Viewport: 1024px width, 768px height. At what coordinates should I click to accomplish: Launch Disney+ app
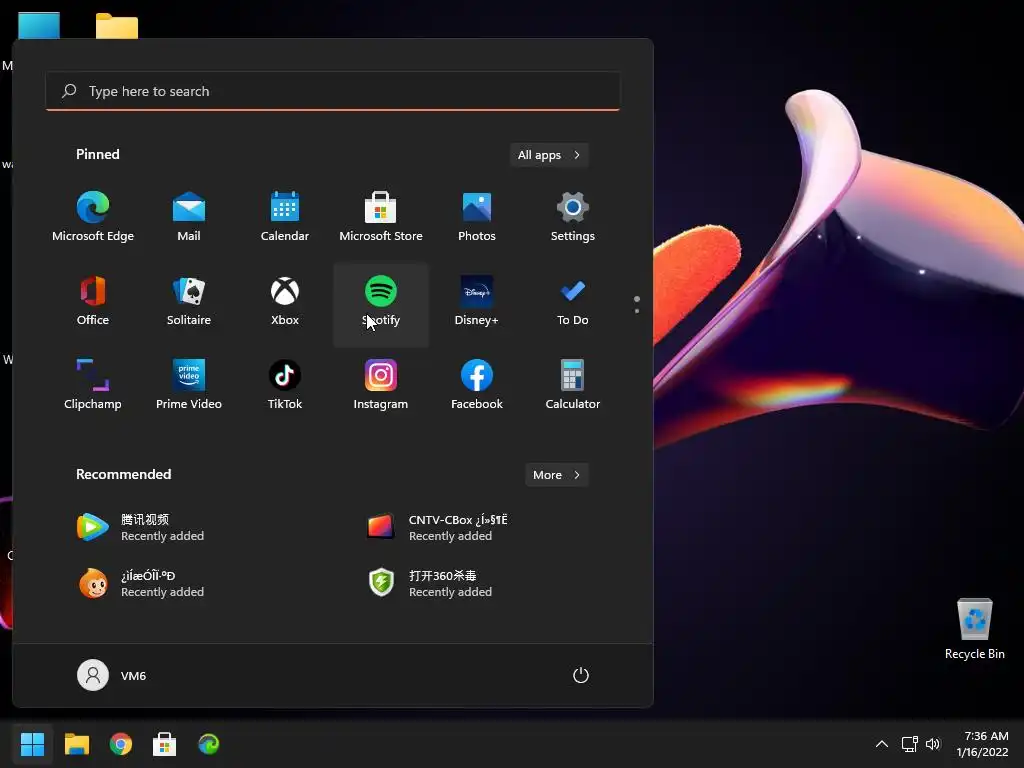click(x=477, y=302)
